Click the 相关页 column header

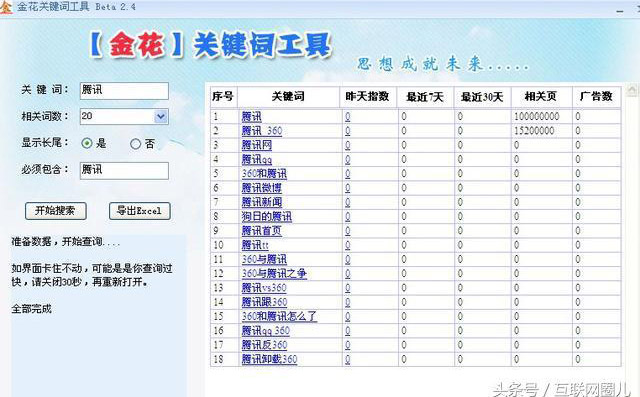pos(541,97)
